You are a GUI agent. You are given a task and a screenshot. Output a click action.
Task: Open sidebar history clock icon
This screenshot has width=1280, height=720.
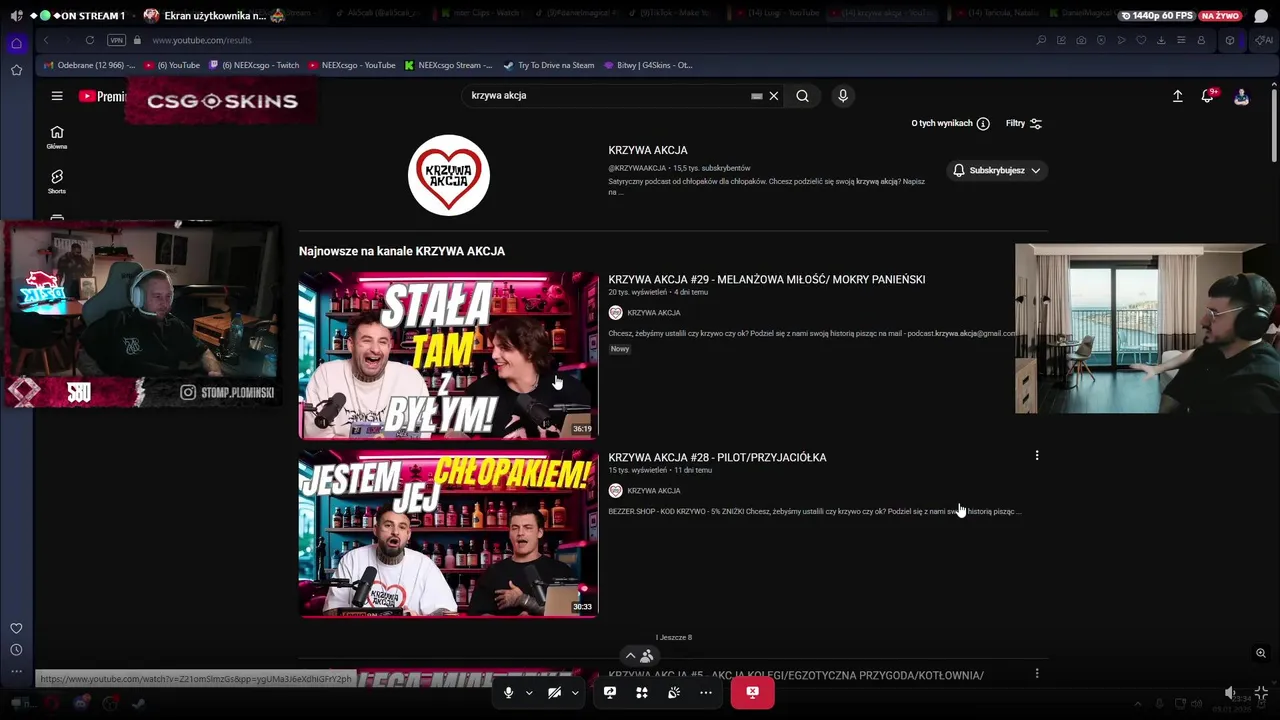pyautogui.click(x=16, y=650)
